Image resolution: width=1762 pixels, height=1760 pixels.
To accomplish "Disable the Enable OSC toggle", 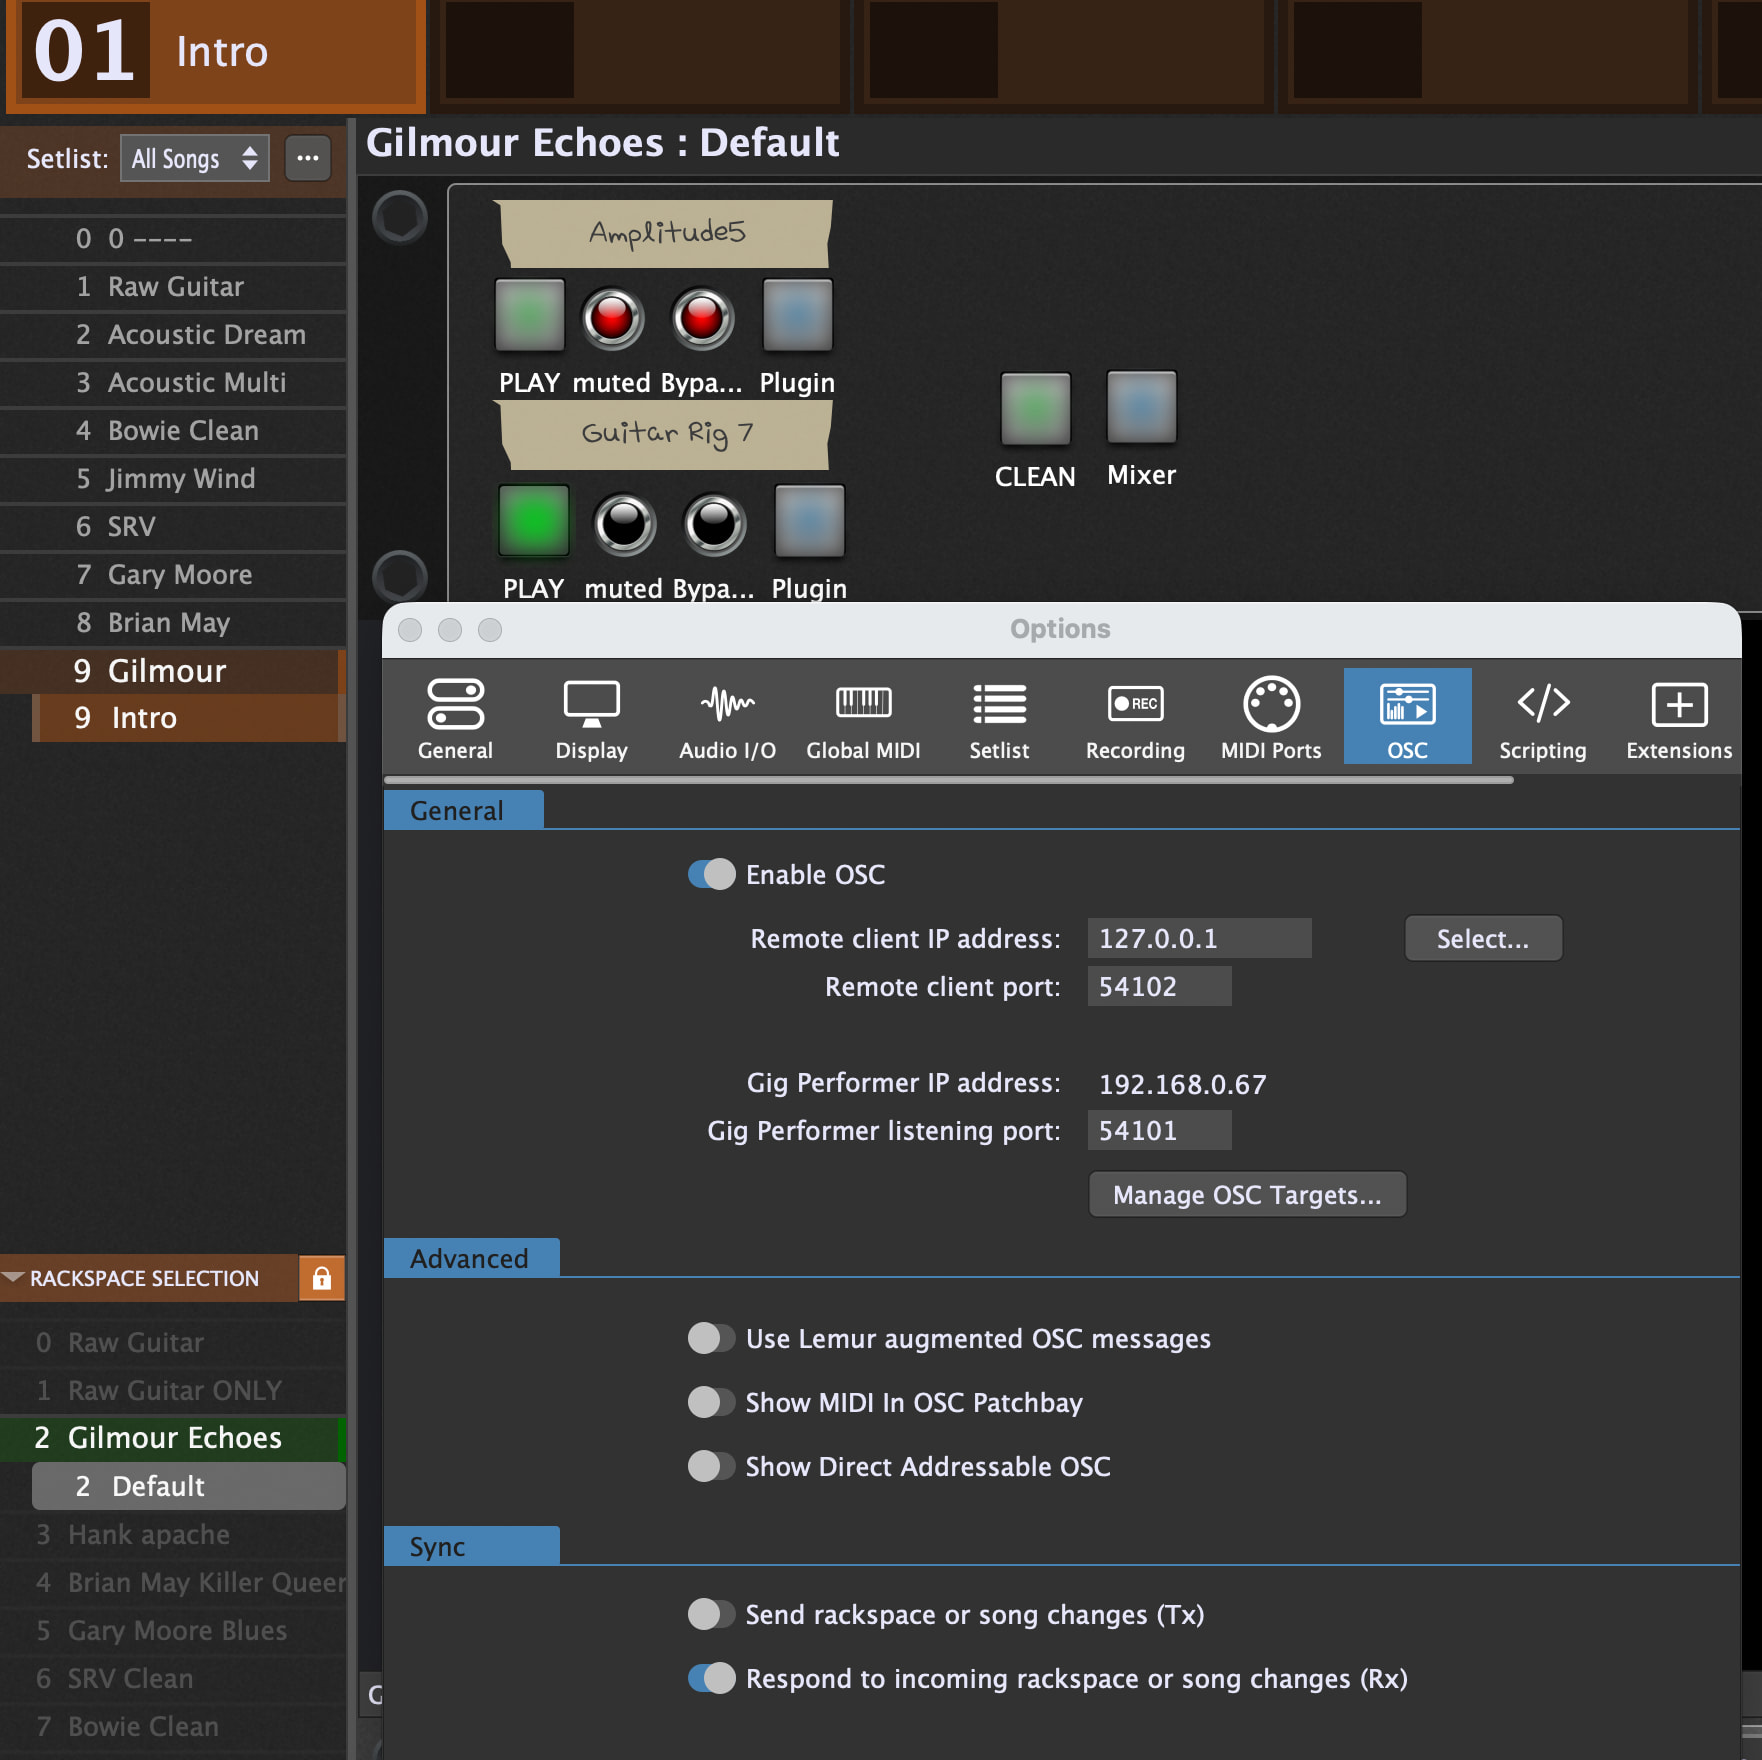I will pyautogui.click(x=712, y=874).
